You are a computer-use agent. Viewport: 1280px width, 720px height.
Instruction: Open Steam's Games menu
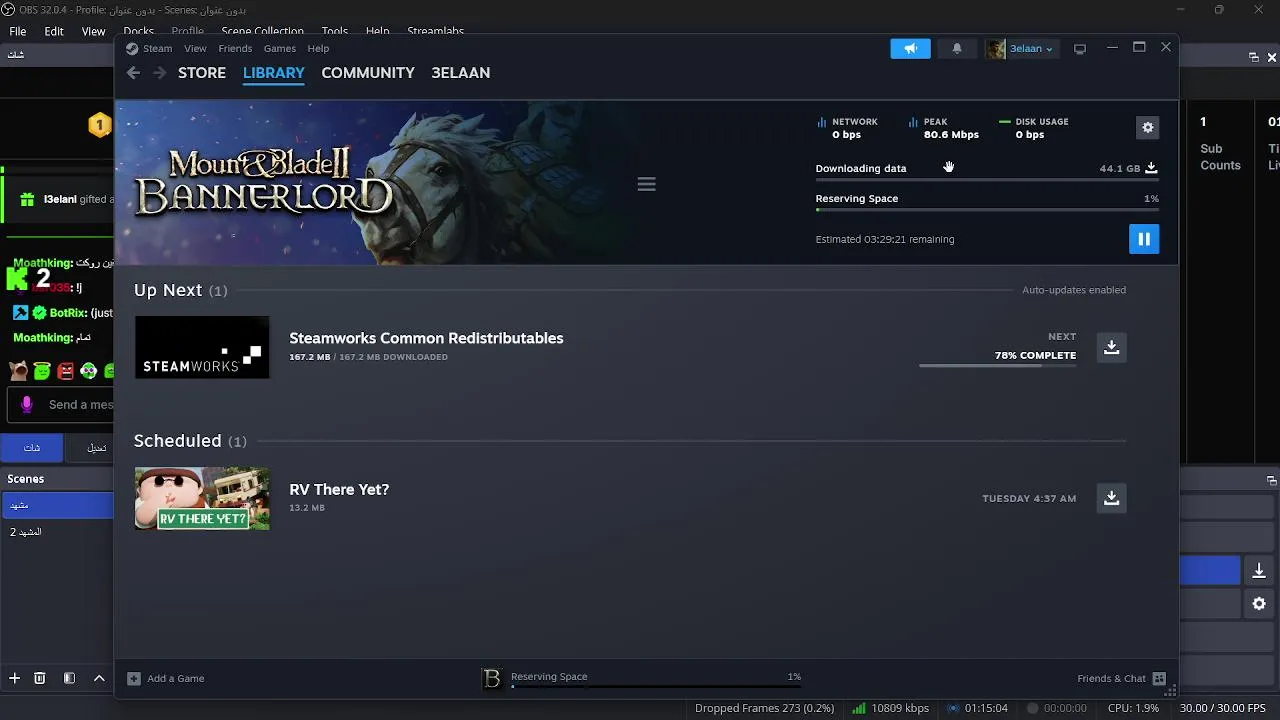tap(280, 48)
